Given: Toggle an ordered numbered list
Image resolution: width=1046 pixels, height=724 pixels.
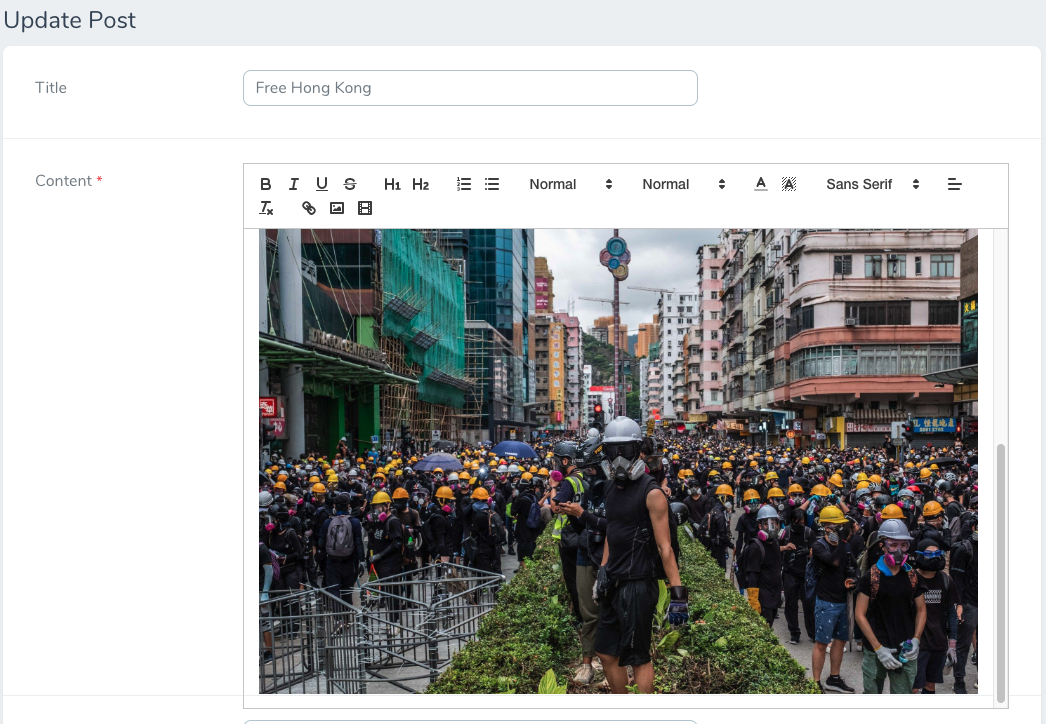Looking at the screenshot, I should coord(463,183).
